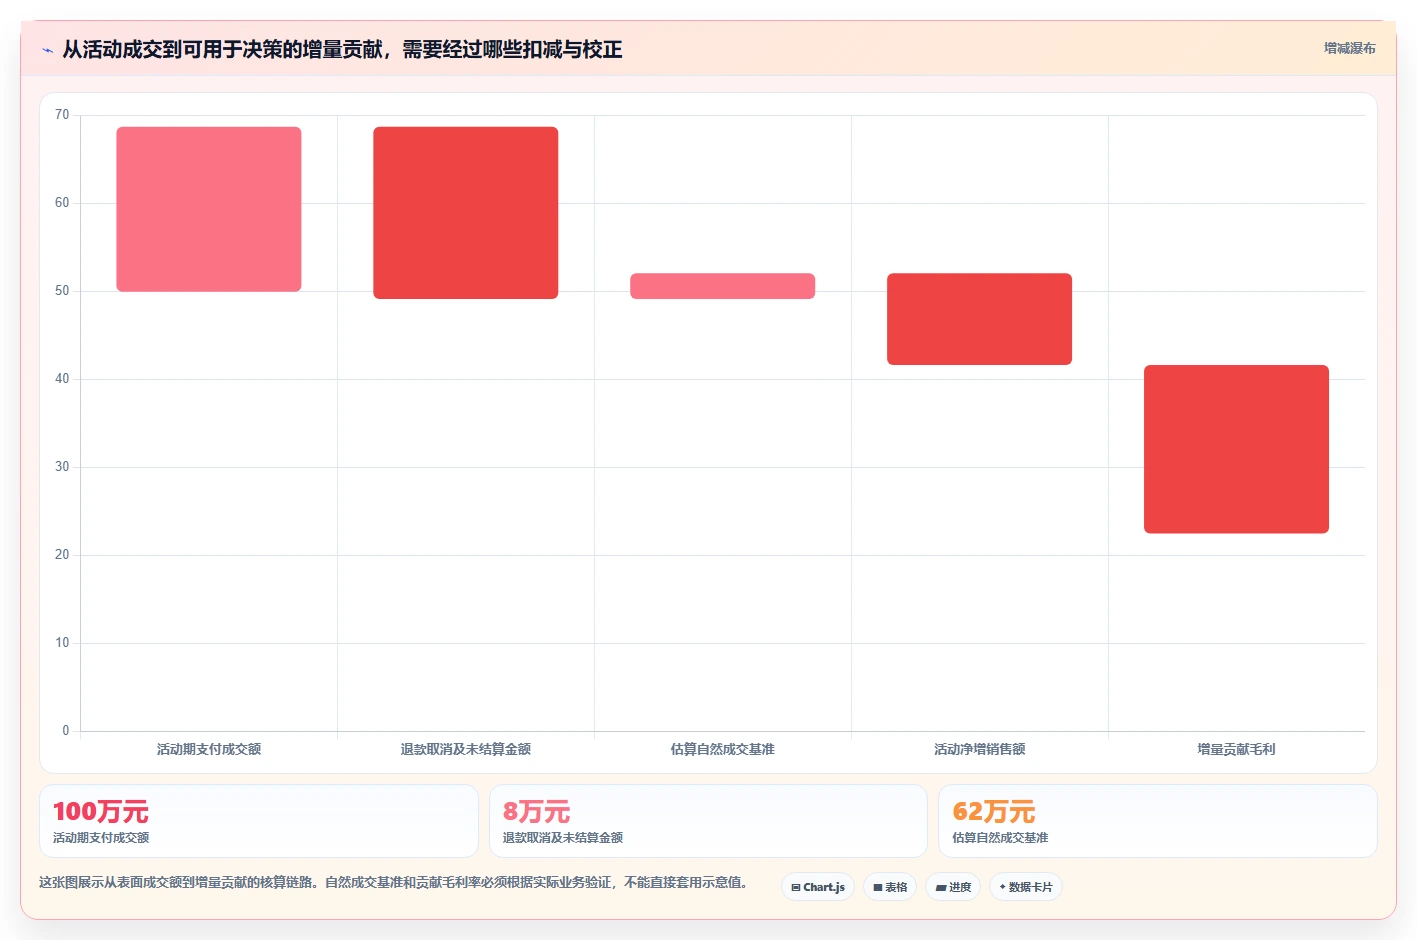Click the 退款取消及未结算金额 x-axis label

coord(466,749)
